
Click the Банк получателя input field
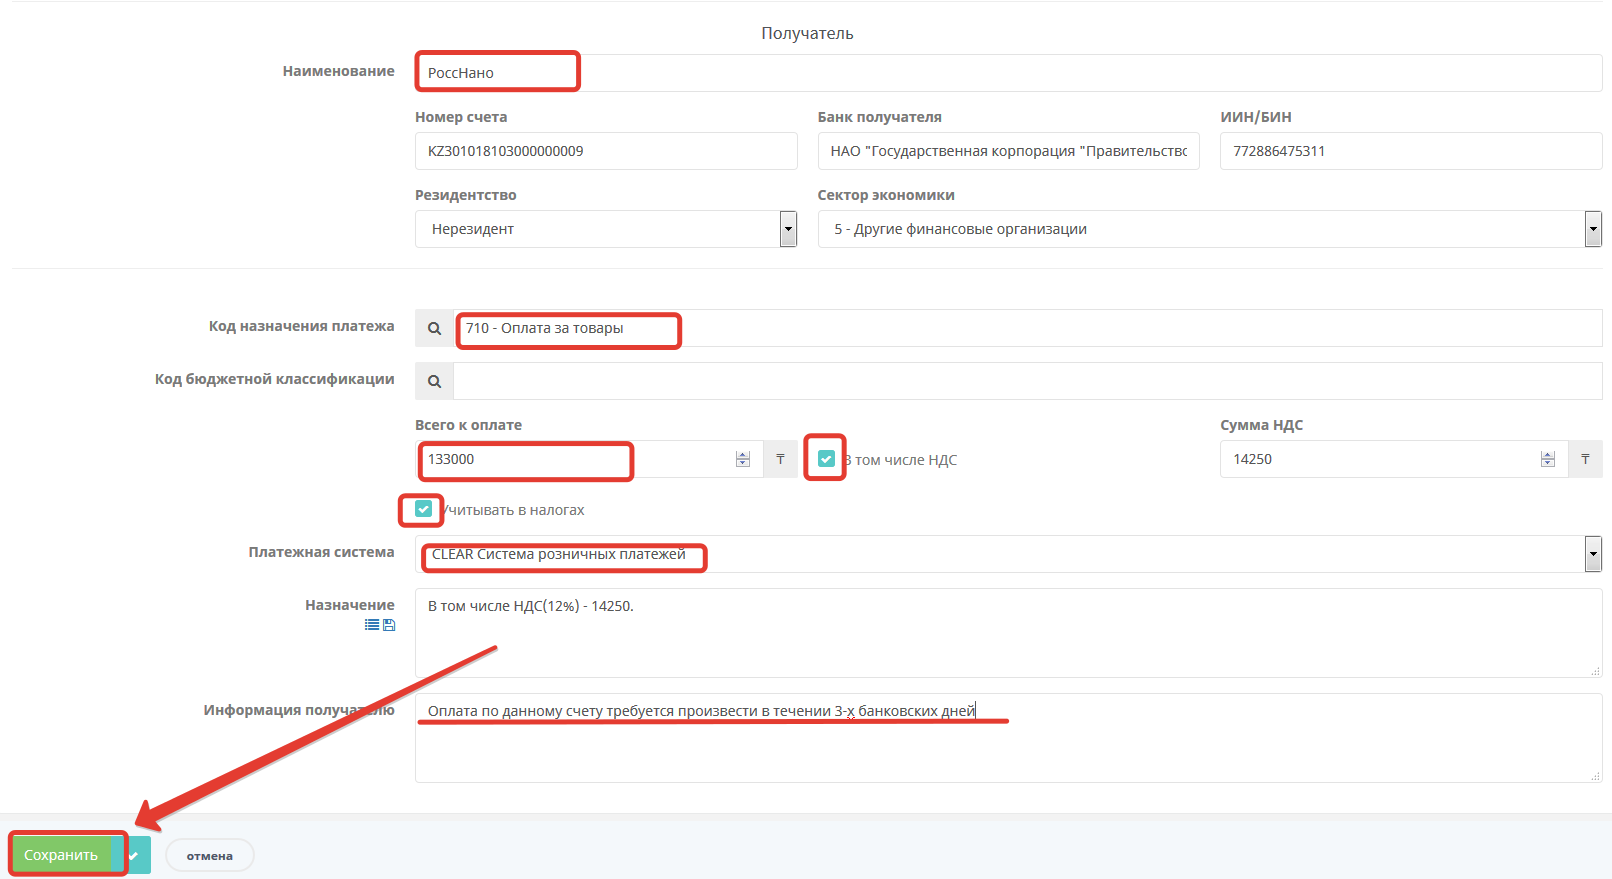point(1008,151)
